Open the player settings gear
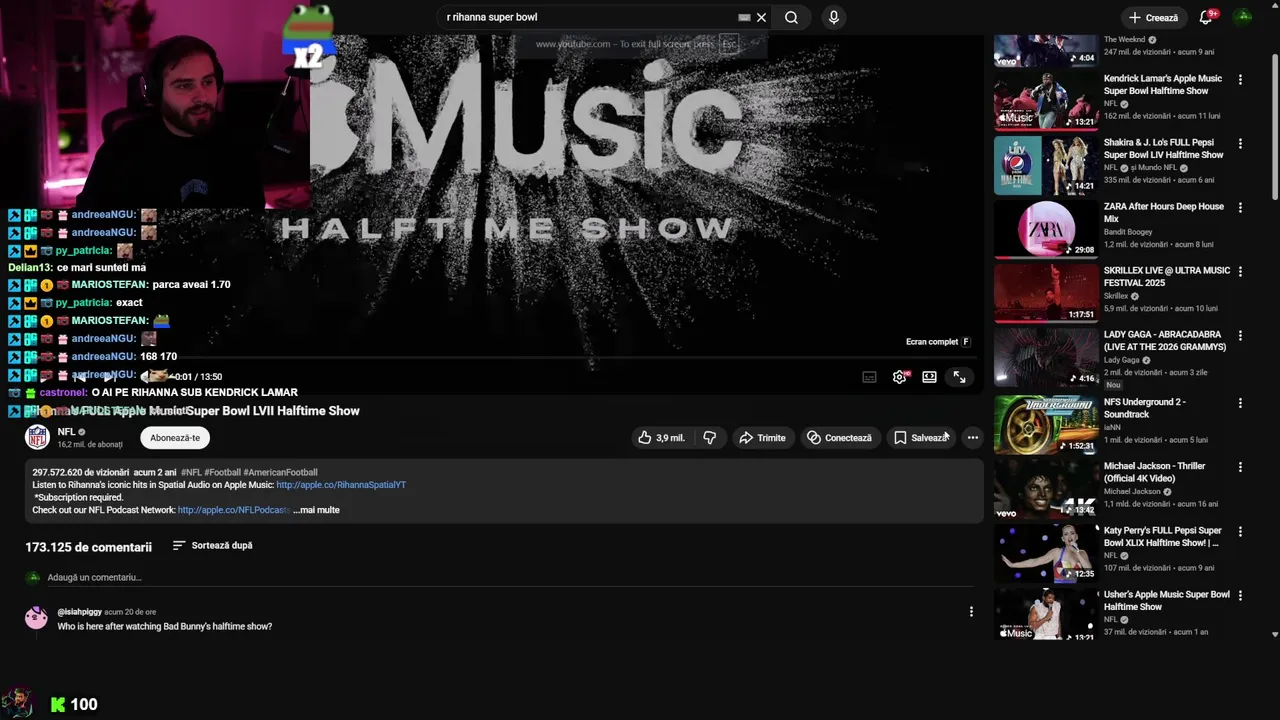Image resolution: width=1280 pixels, height=720 pixels. 900,377
